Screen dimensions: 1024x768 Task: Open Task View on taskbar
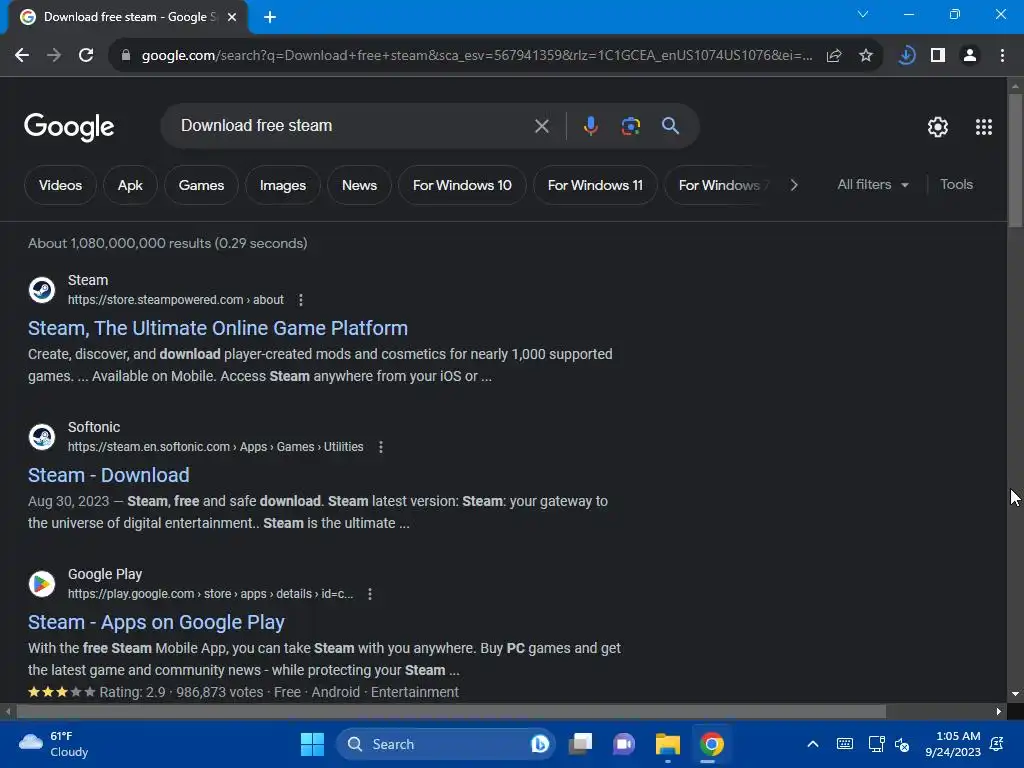point(581,744)
